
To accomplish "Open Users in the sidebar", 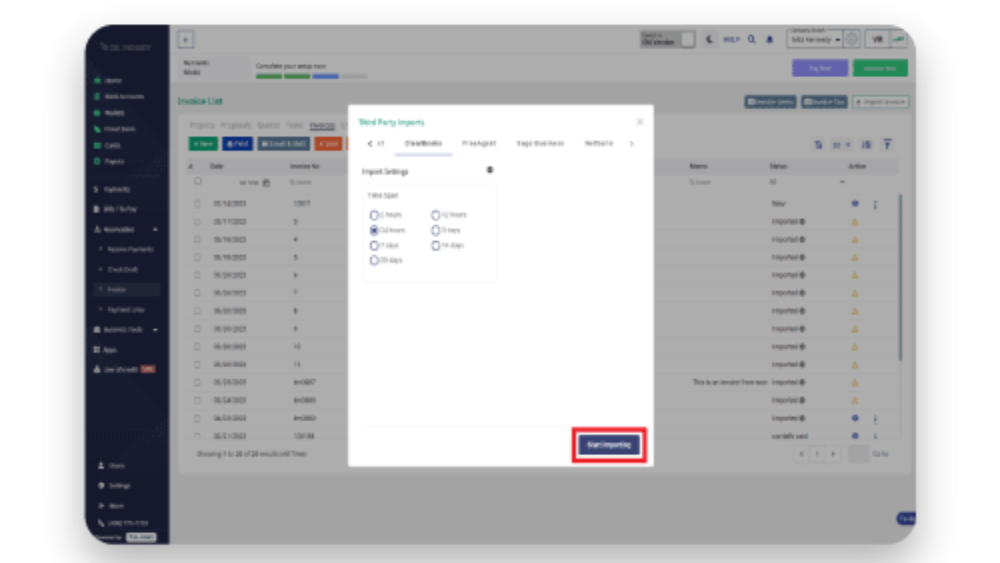I will tap(112, 465).
